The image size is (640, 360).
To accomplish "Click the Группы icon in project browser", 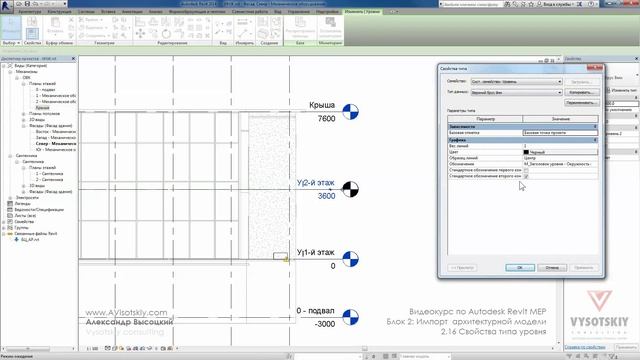I will (x=10, y=227).
